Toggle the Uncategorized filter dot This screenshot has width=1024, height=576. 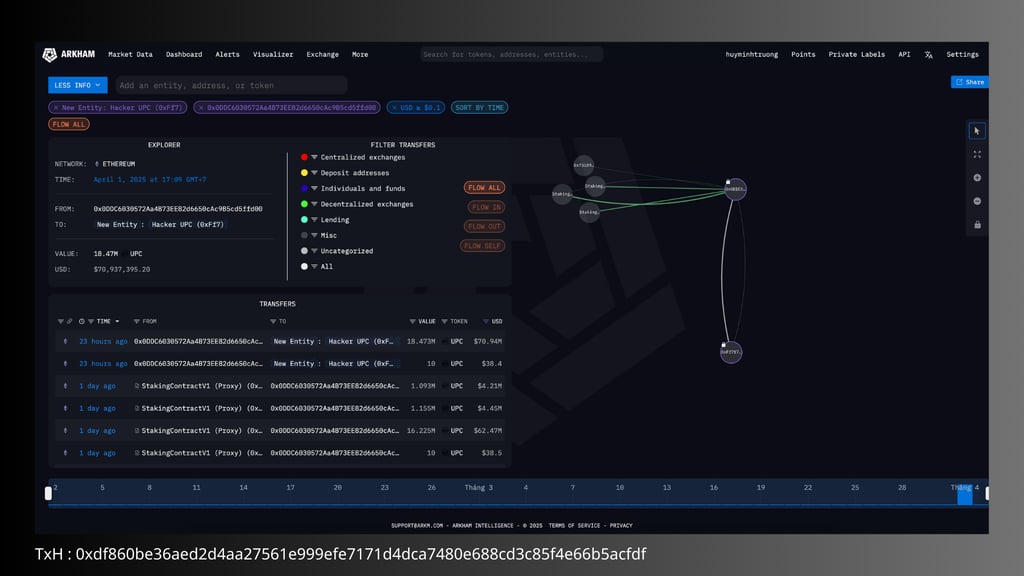(x=304, y=251)
